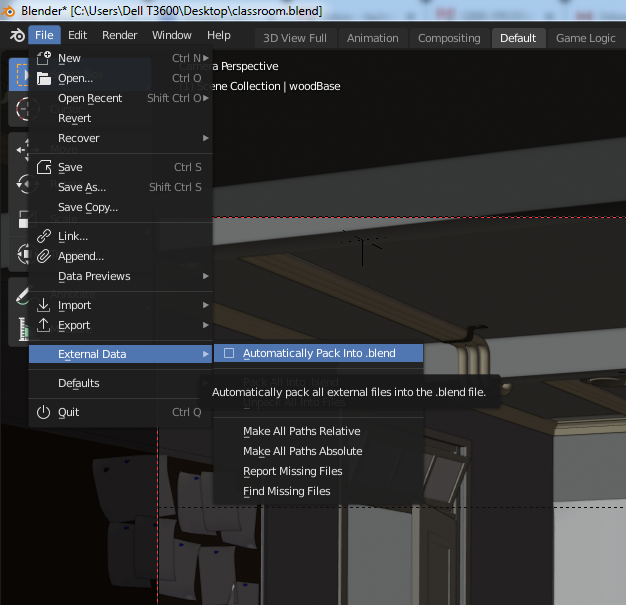Click Report Missing Files
626x605 pixels.
point(318,471)
